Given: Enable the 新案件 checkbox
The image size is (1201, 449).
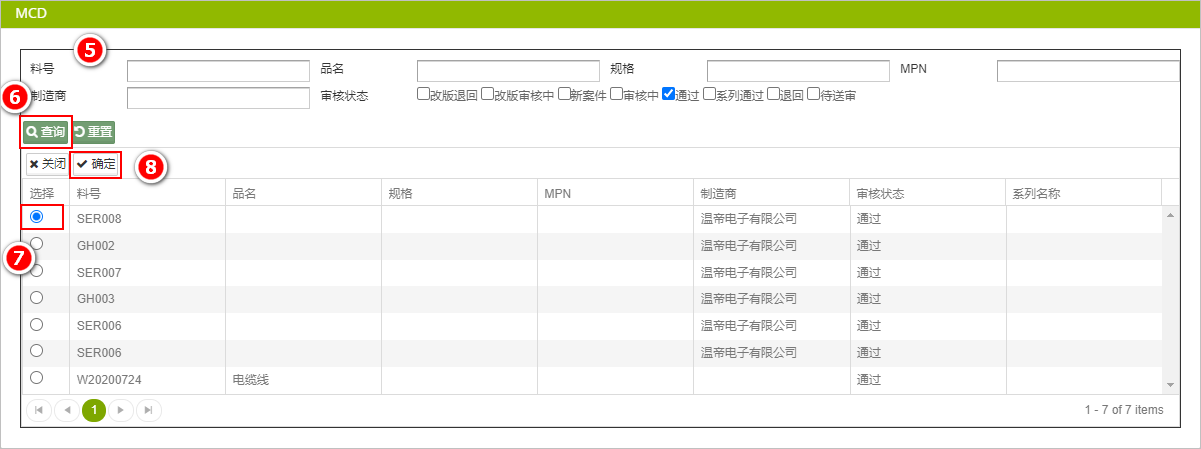Looking at the screenshot, I should click(x=564, y=95).
